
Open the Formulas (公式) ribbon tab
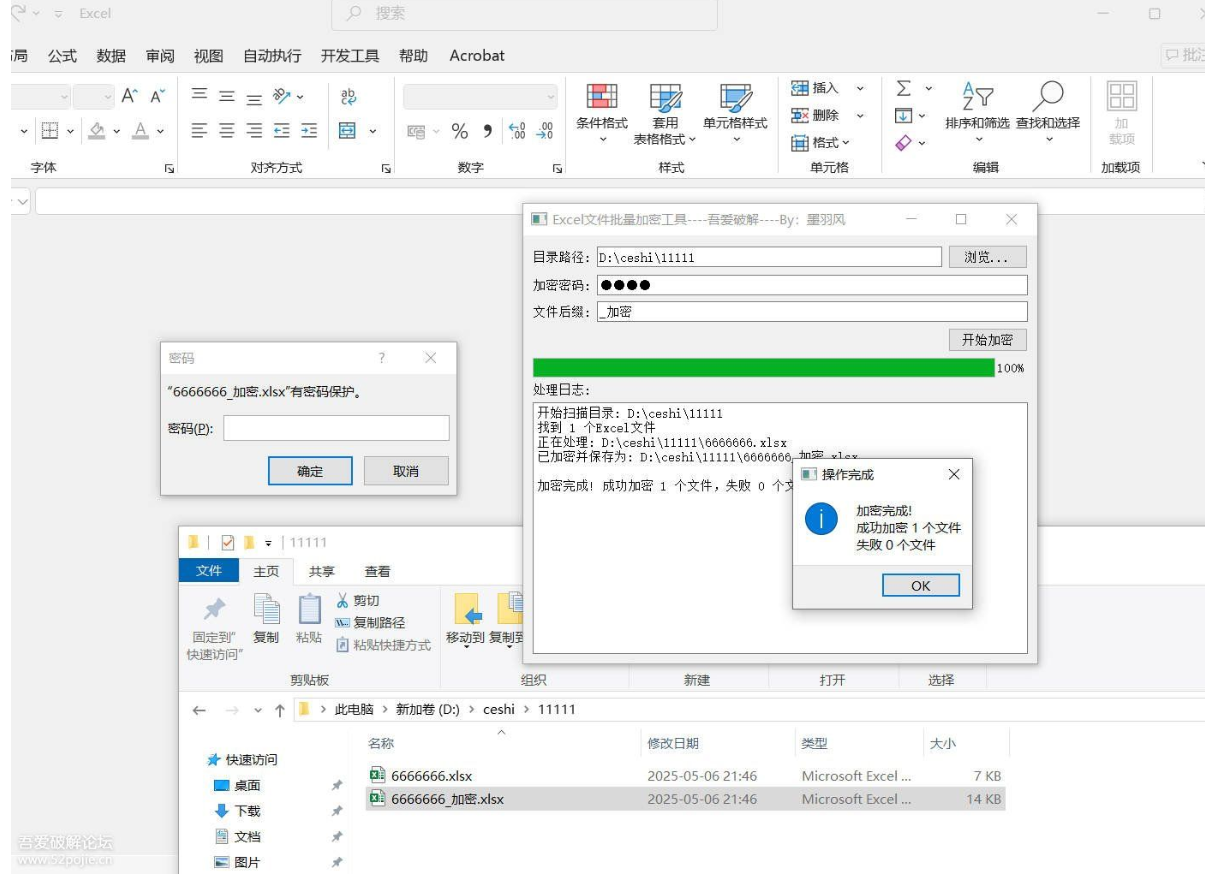(x=62, y=56)
